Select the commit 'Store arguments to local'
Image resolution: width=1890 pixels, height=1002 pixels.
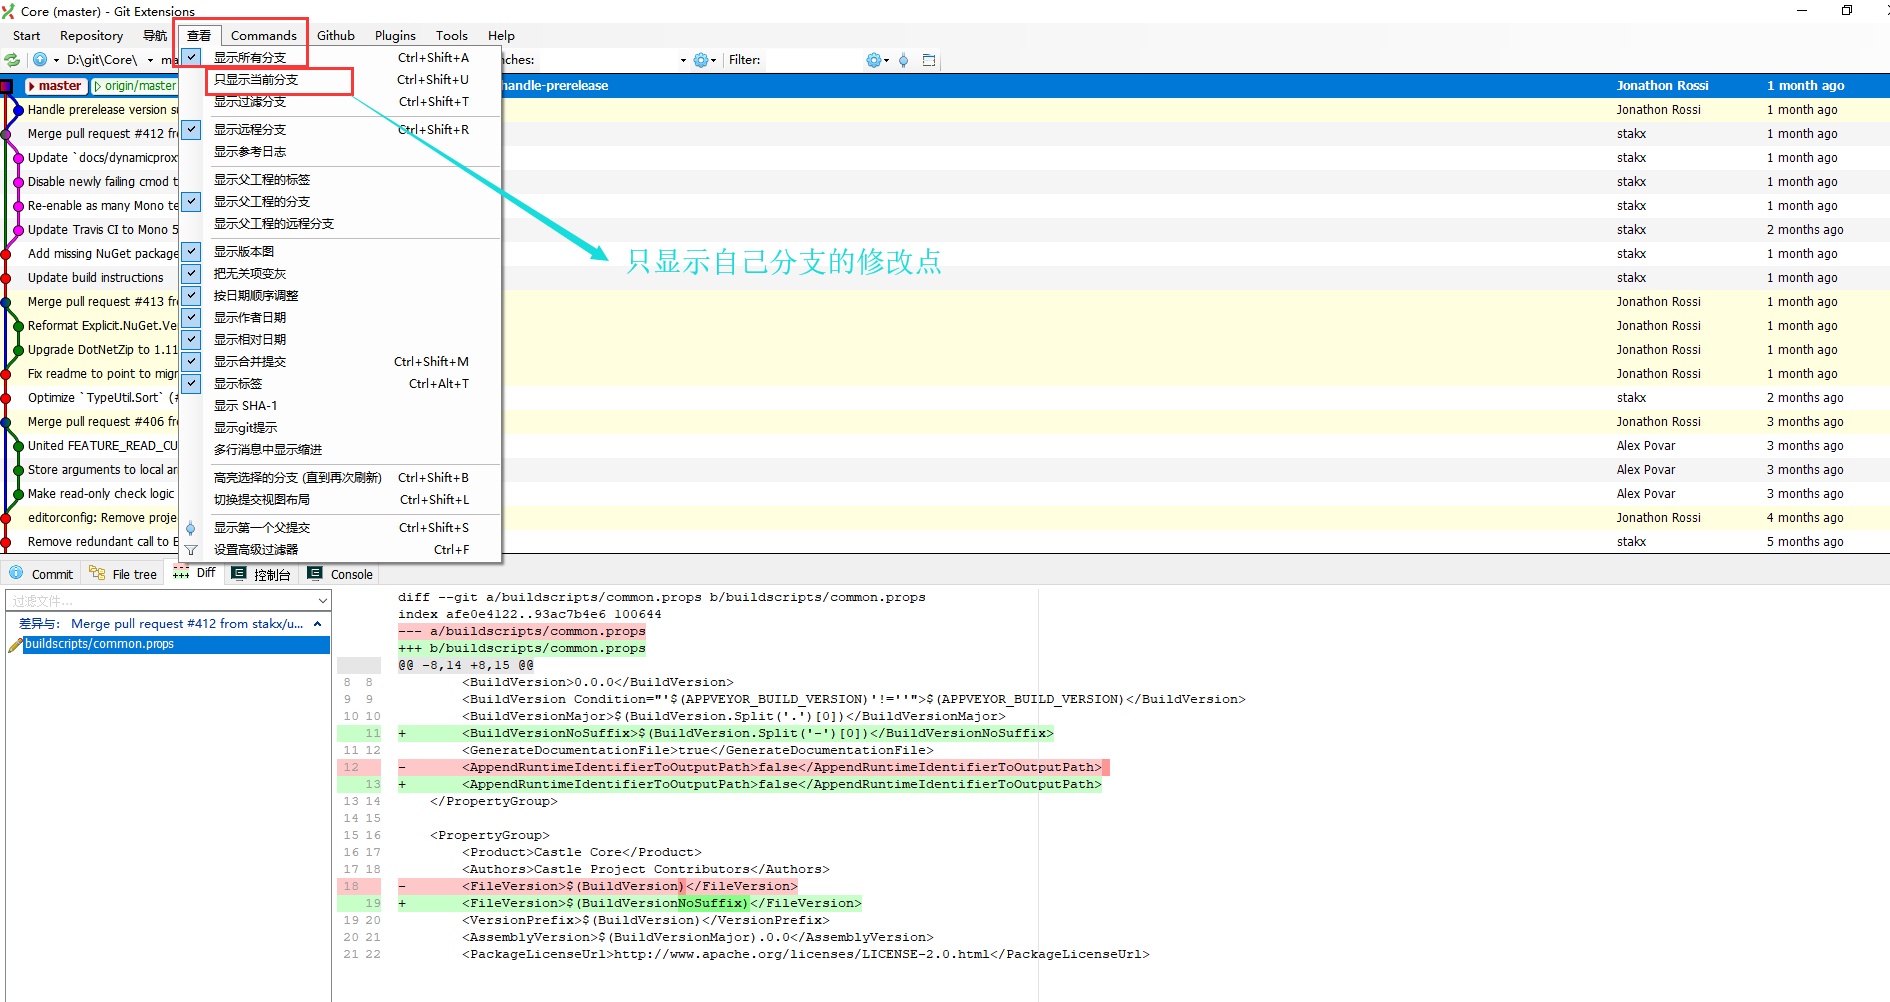(x=102, y=470)
